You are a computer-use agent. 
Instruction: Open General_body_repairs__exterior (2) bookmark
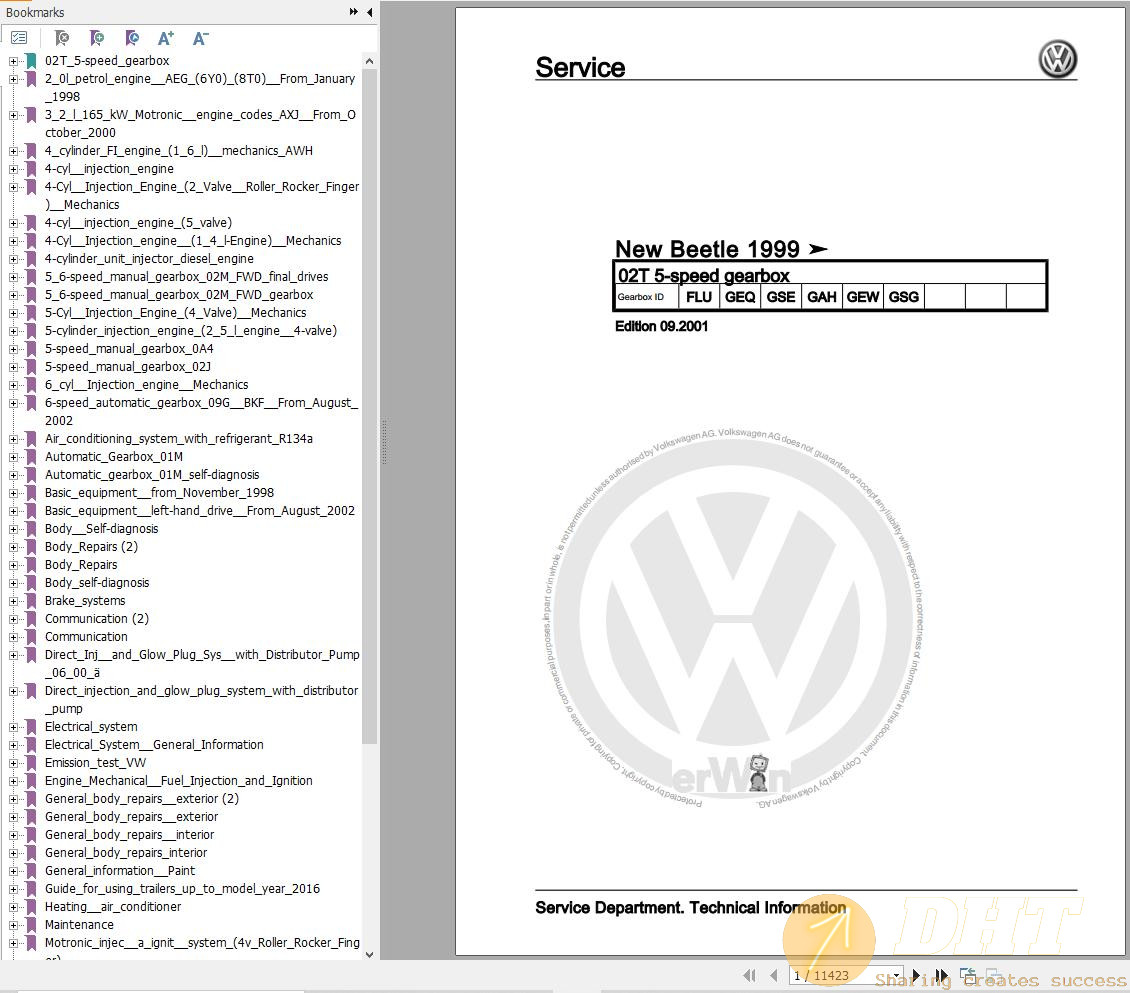(x=142, y=798)
